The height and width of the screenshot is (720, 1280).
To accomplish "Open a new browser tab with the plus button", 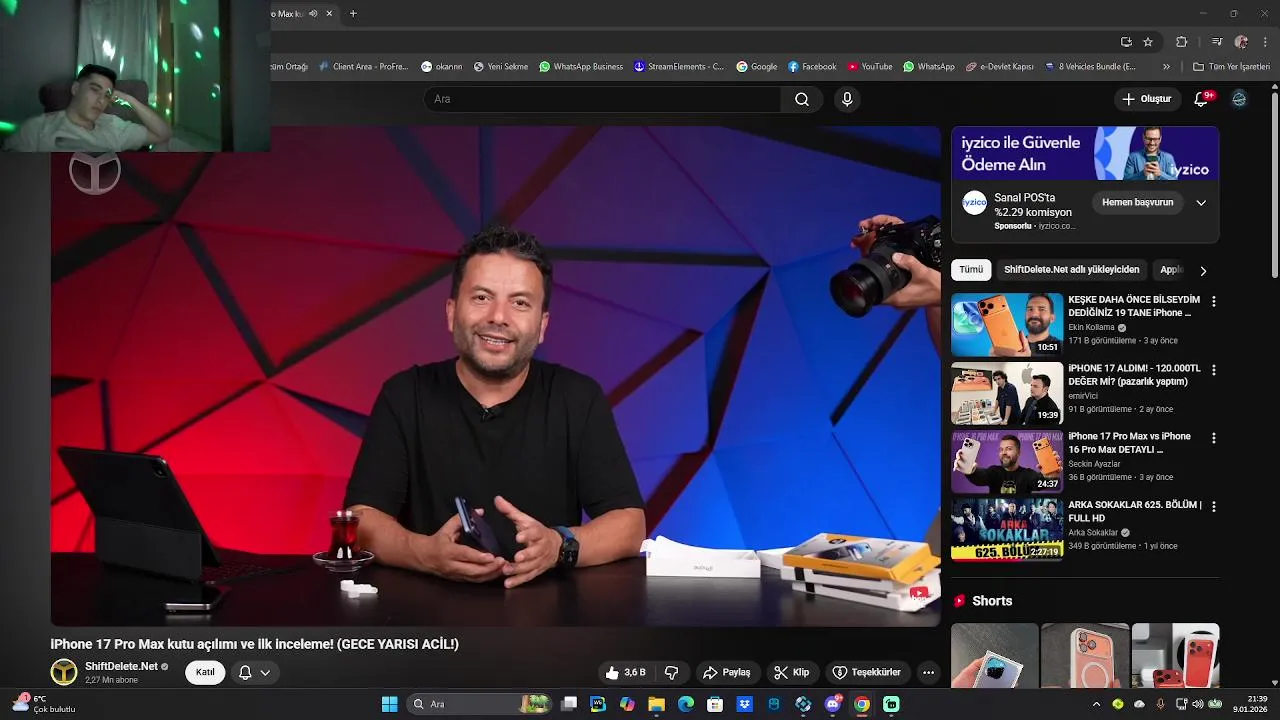I will click(x=353, y=14).
